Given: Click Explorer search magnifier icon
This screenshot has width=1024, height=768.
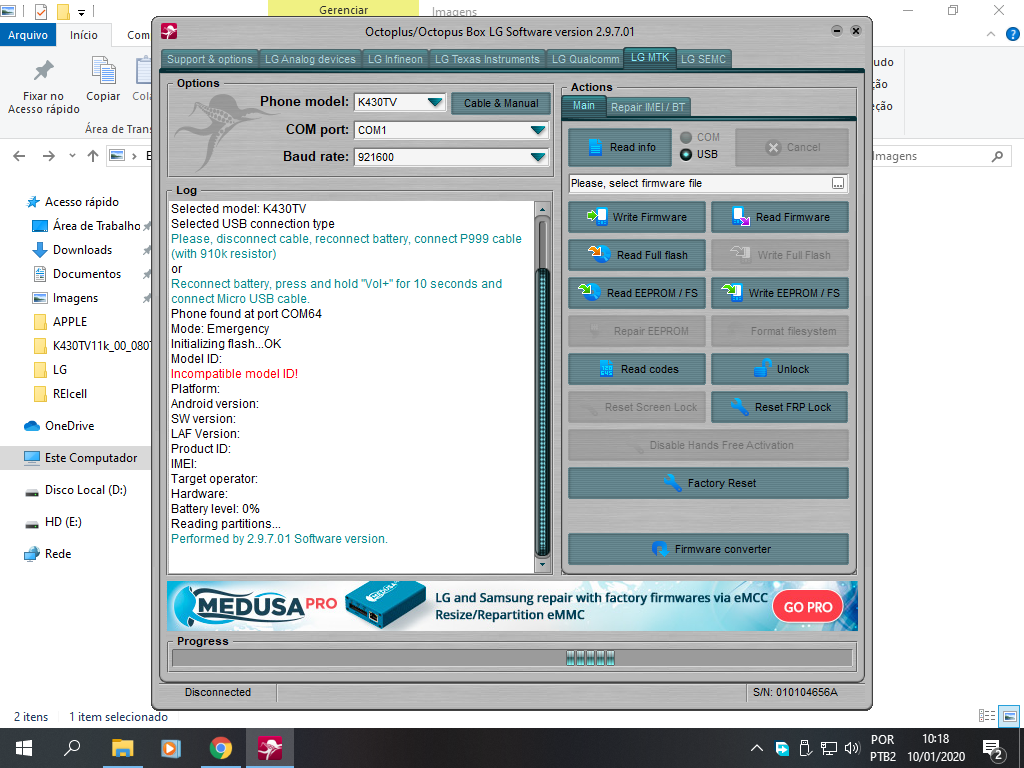Looking at the screenshot, I should pyautogui.click(x=997, y=156).
